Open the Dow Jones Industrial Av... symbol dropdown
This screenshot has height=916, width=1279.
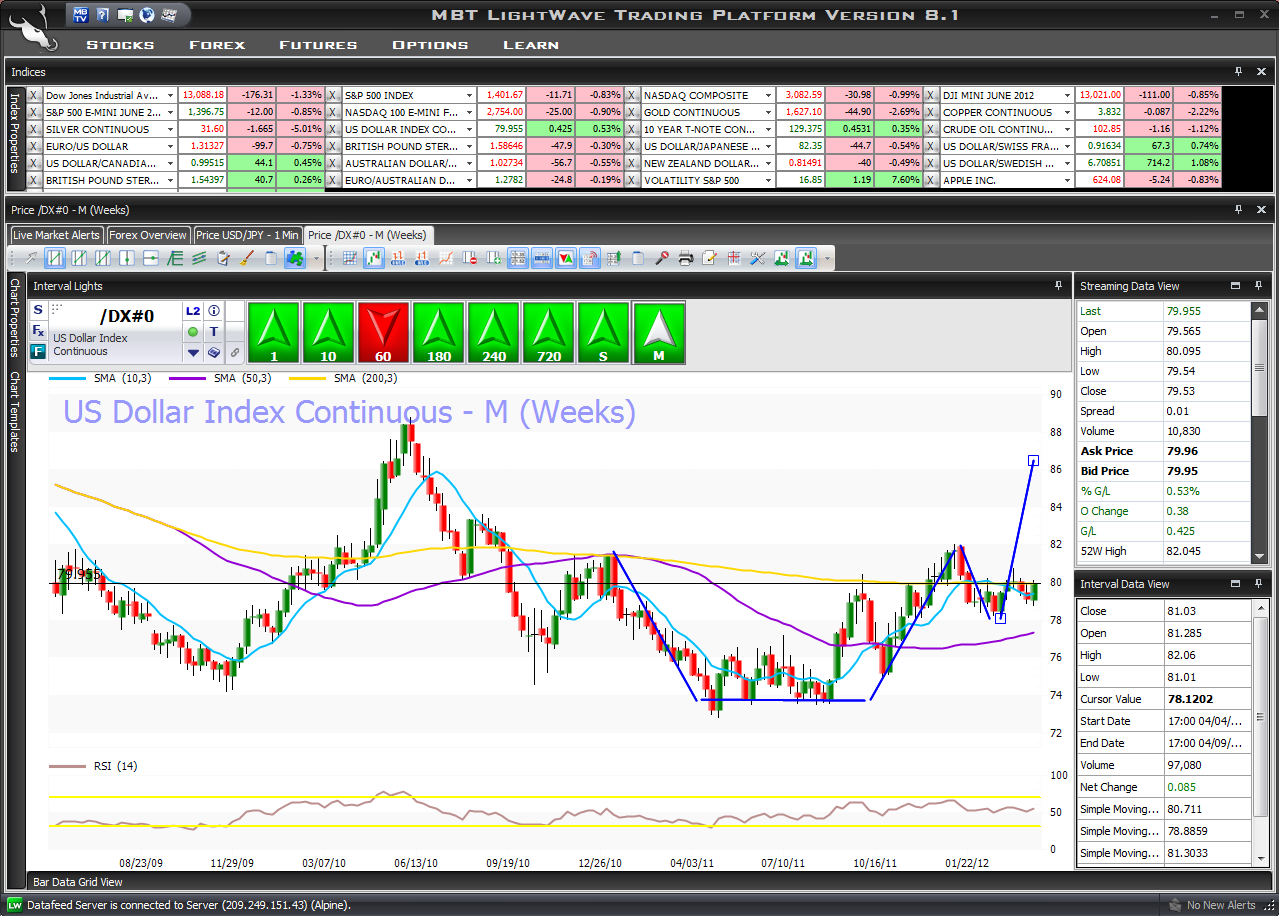tap(171, 95)
